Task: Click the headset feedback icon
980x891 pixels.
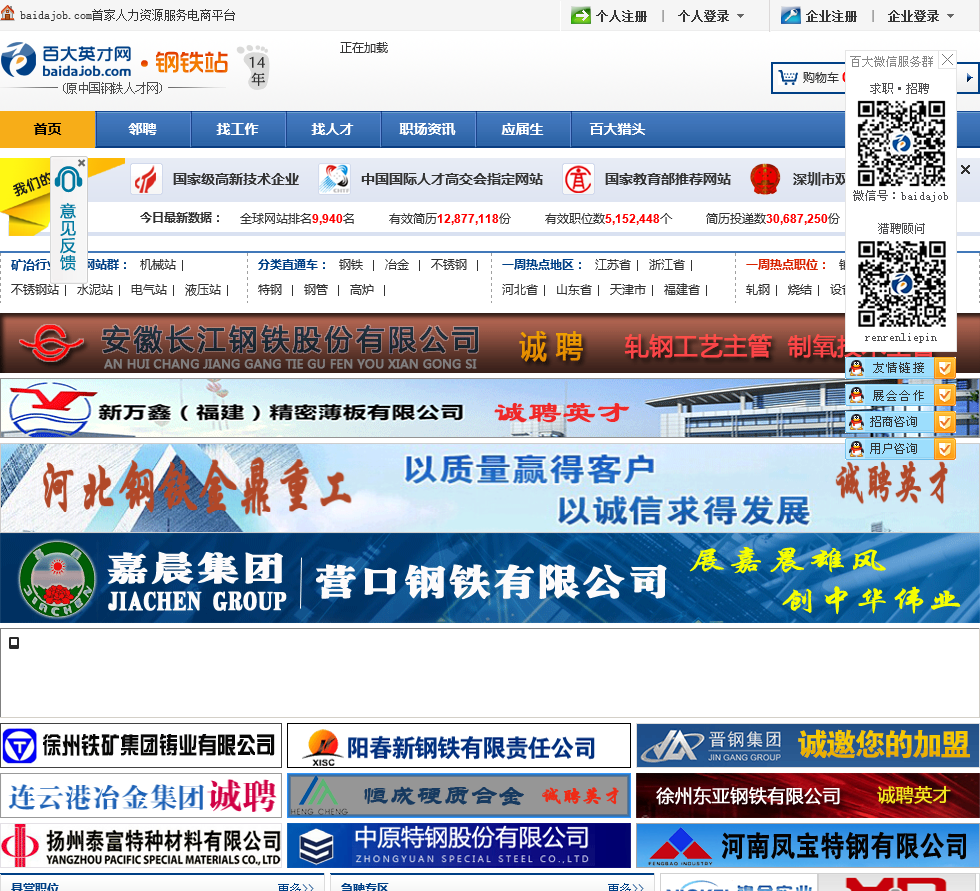Action: coord(68,180)
